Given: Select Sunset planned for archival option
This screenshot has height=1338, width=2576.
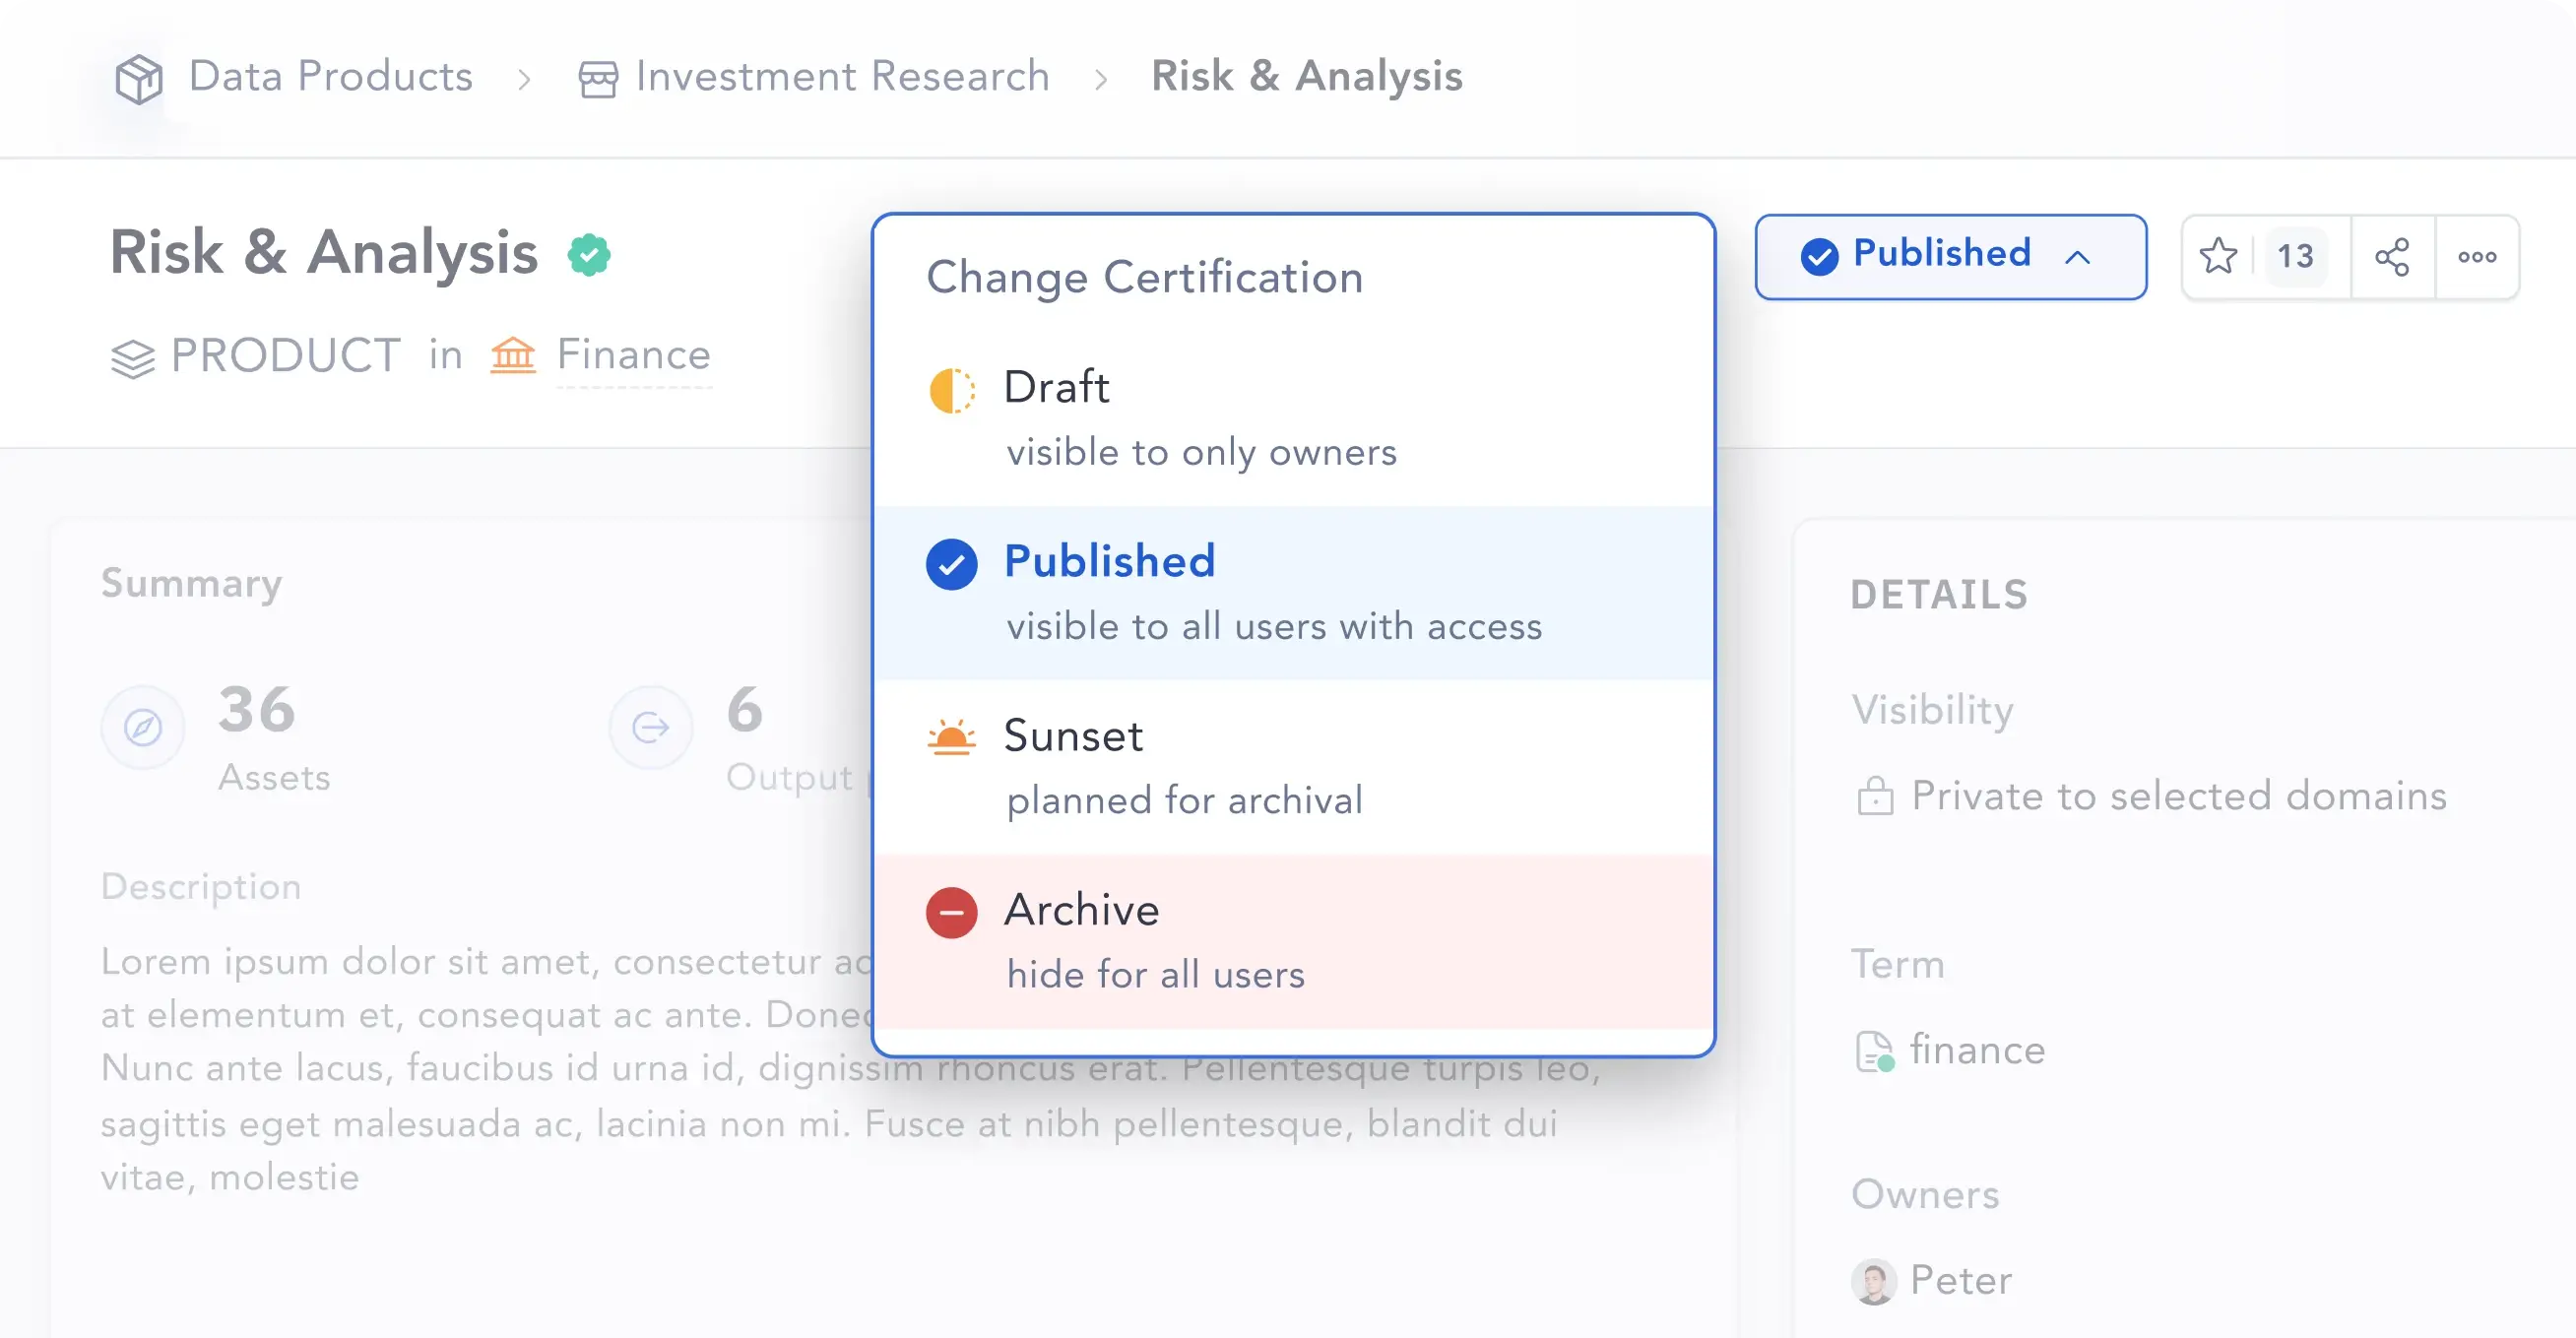Looking at the screenshot, I should (1293, 767).
